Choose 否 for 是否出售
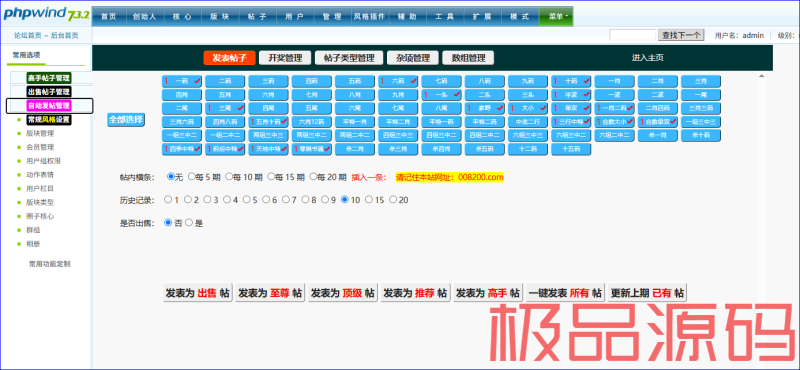 (x=168, y=223)
